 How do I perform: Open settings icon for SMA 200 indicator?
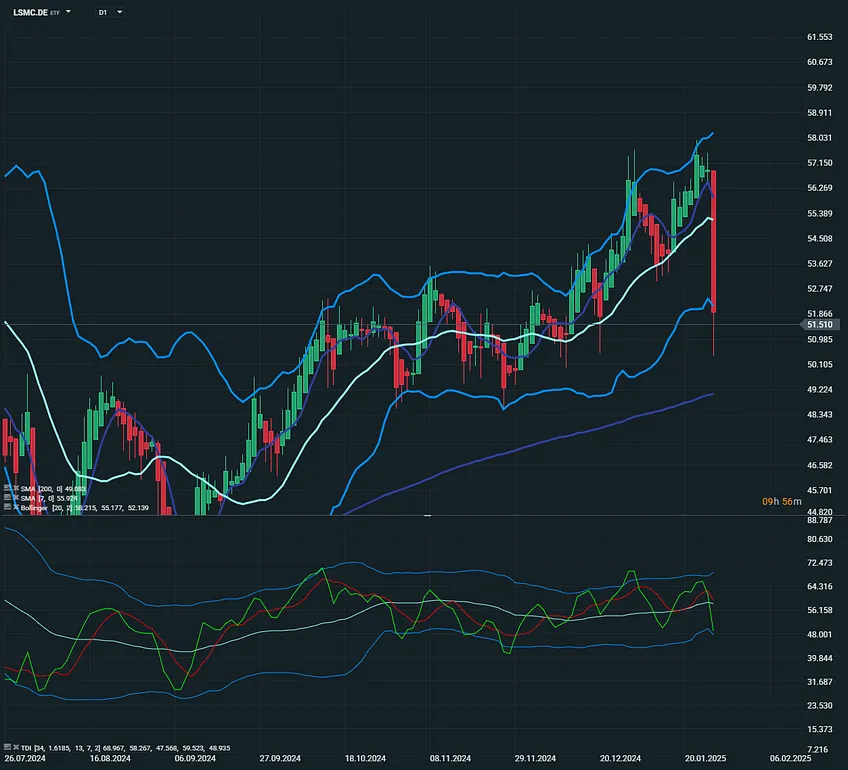tap(7, 488)
